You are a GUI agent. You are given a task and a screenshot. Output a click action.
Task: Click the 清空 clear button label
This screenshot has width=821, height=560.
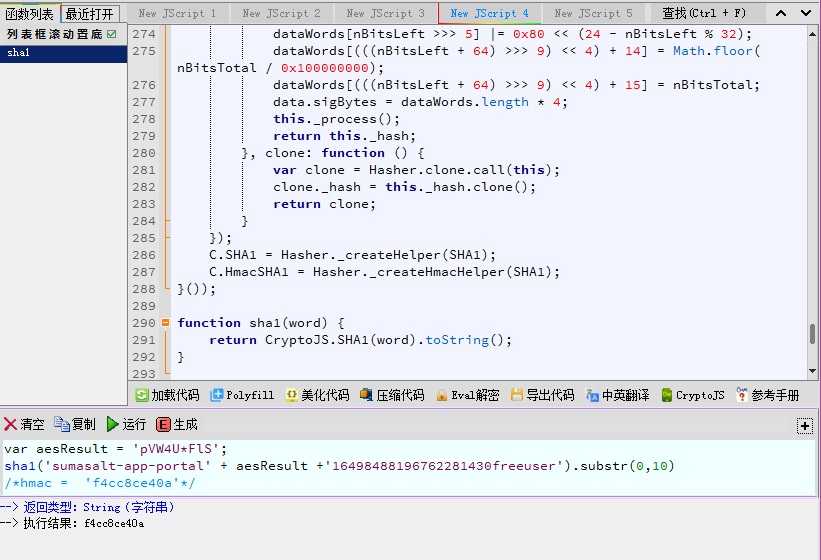coord(32,424)
